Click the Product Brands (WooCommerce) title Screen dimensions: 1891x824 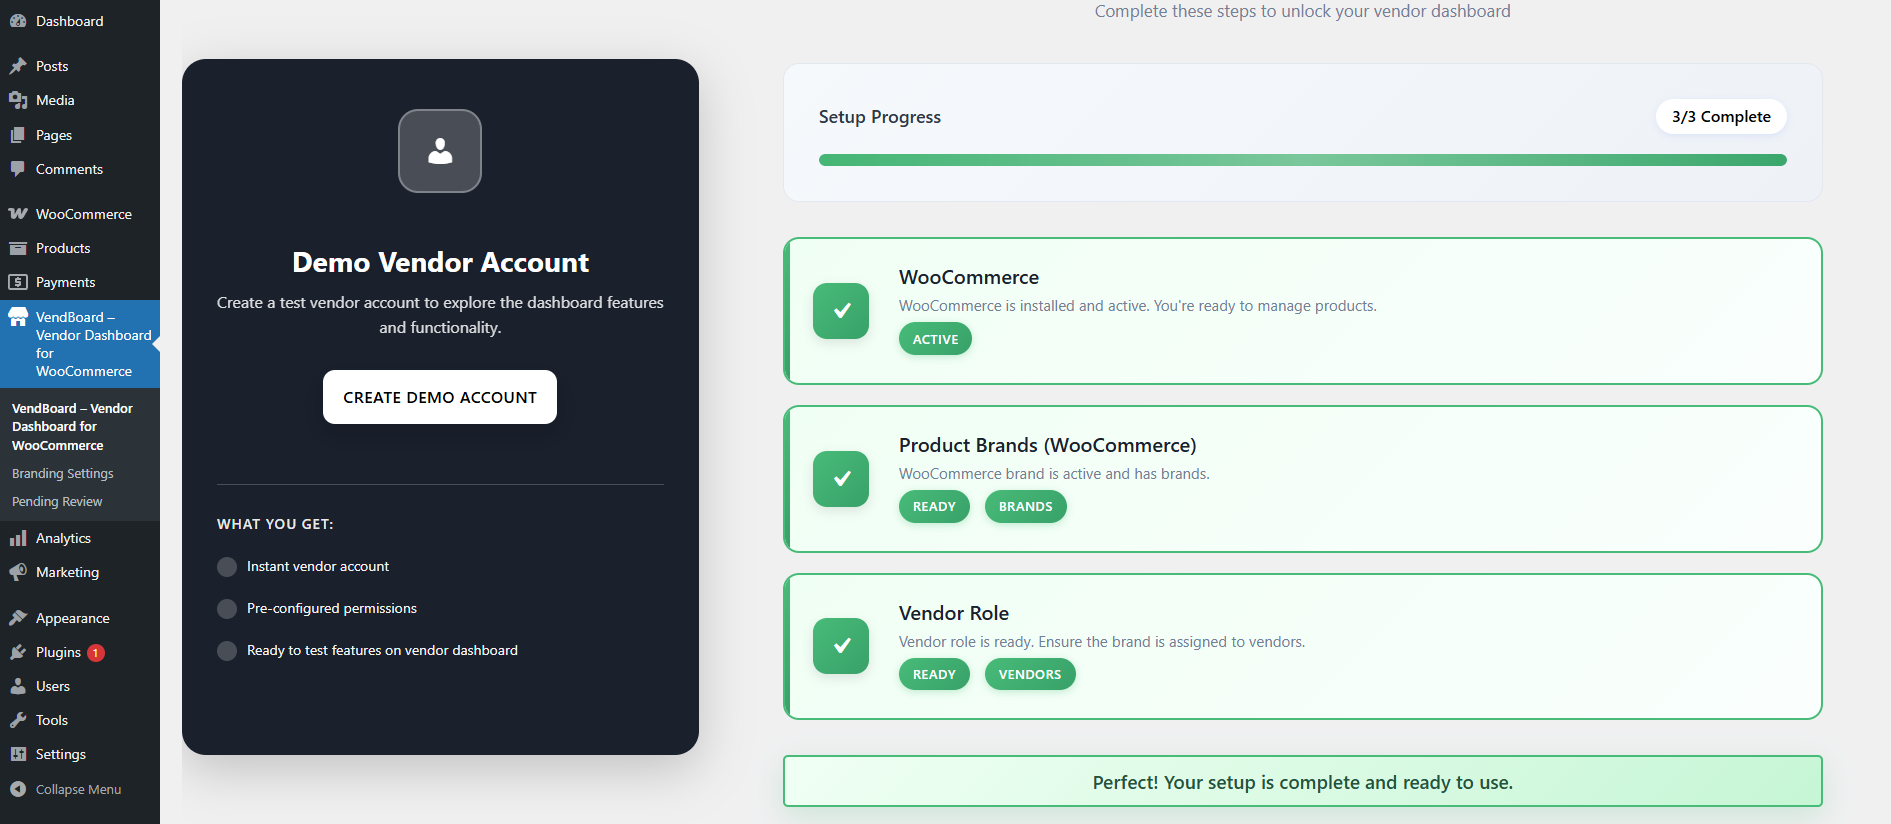click(1047, 445)
